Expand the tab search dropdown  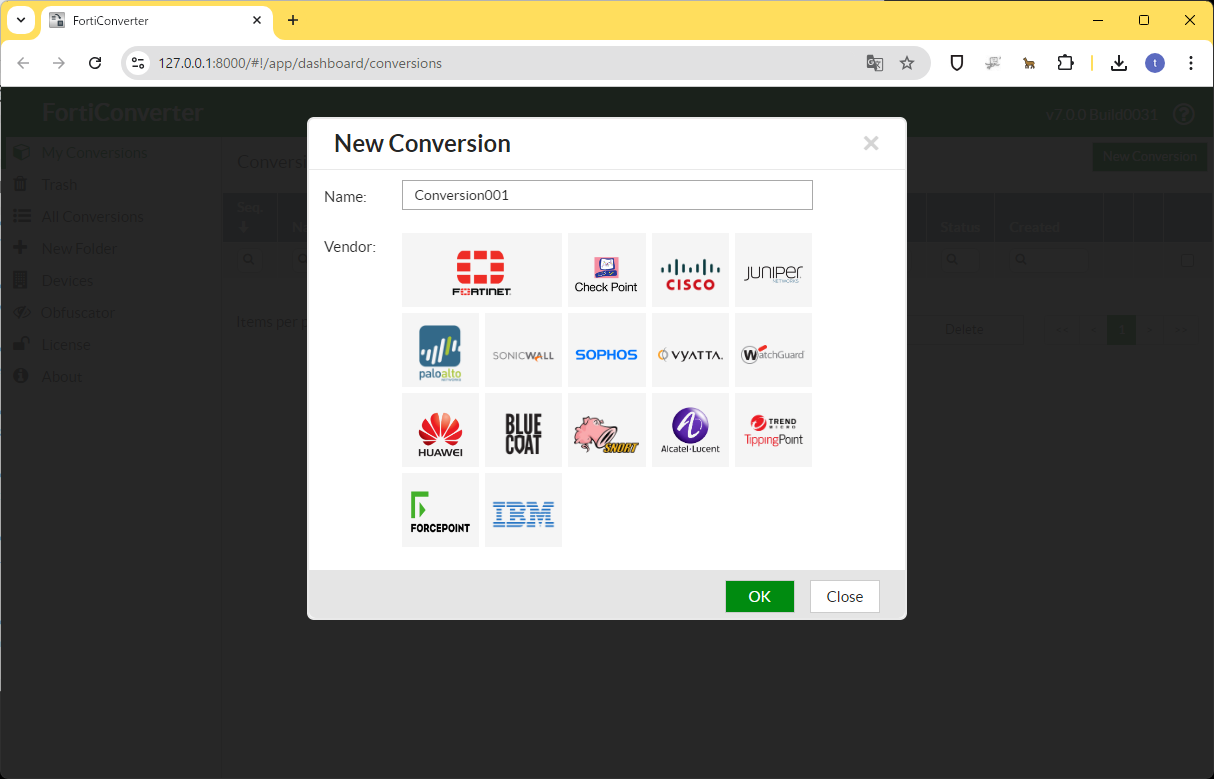21,20
